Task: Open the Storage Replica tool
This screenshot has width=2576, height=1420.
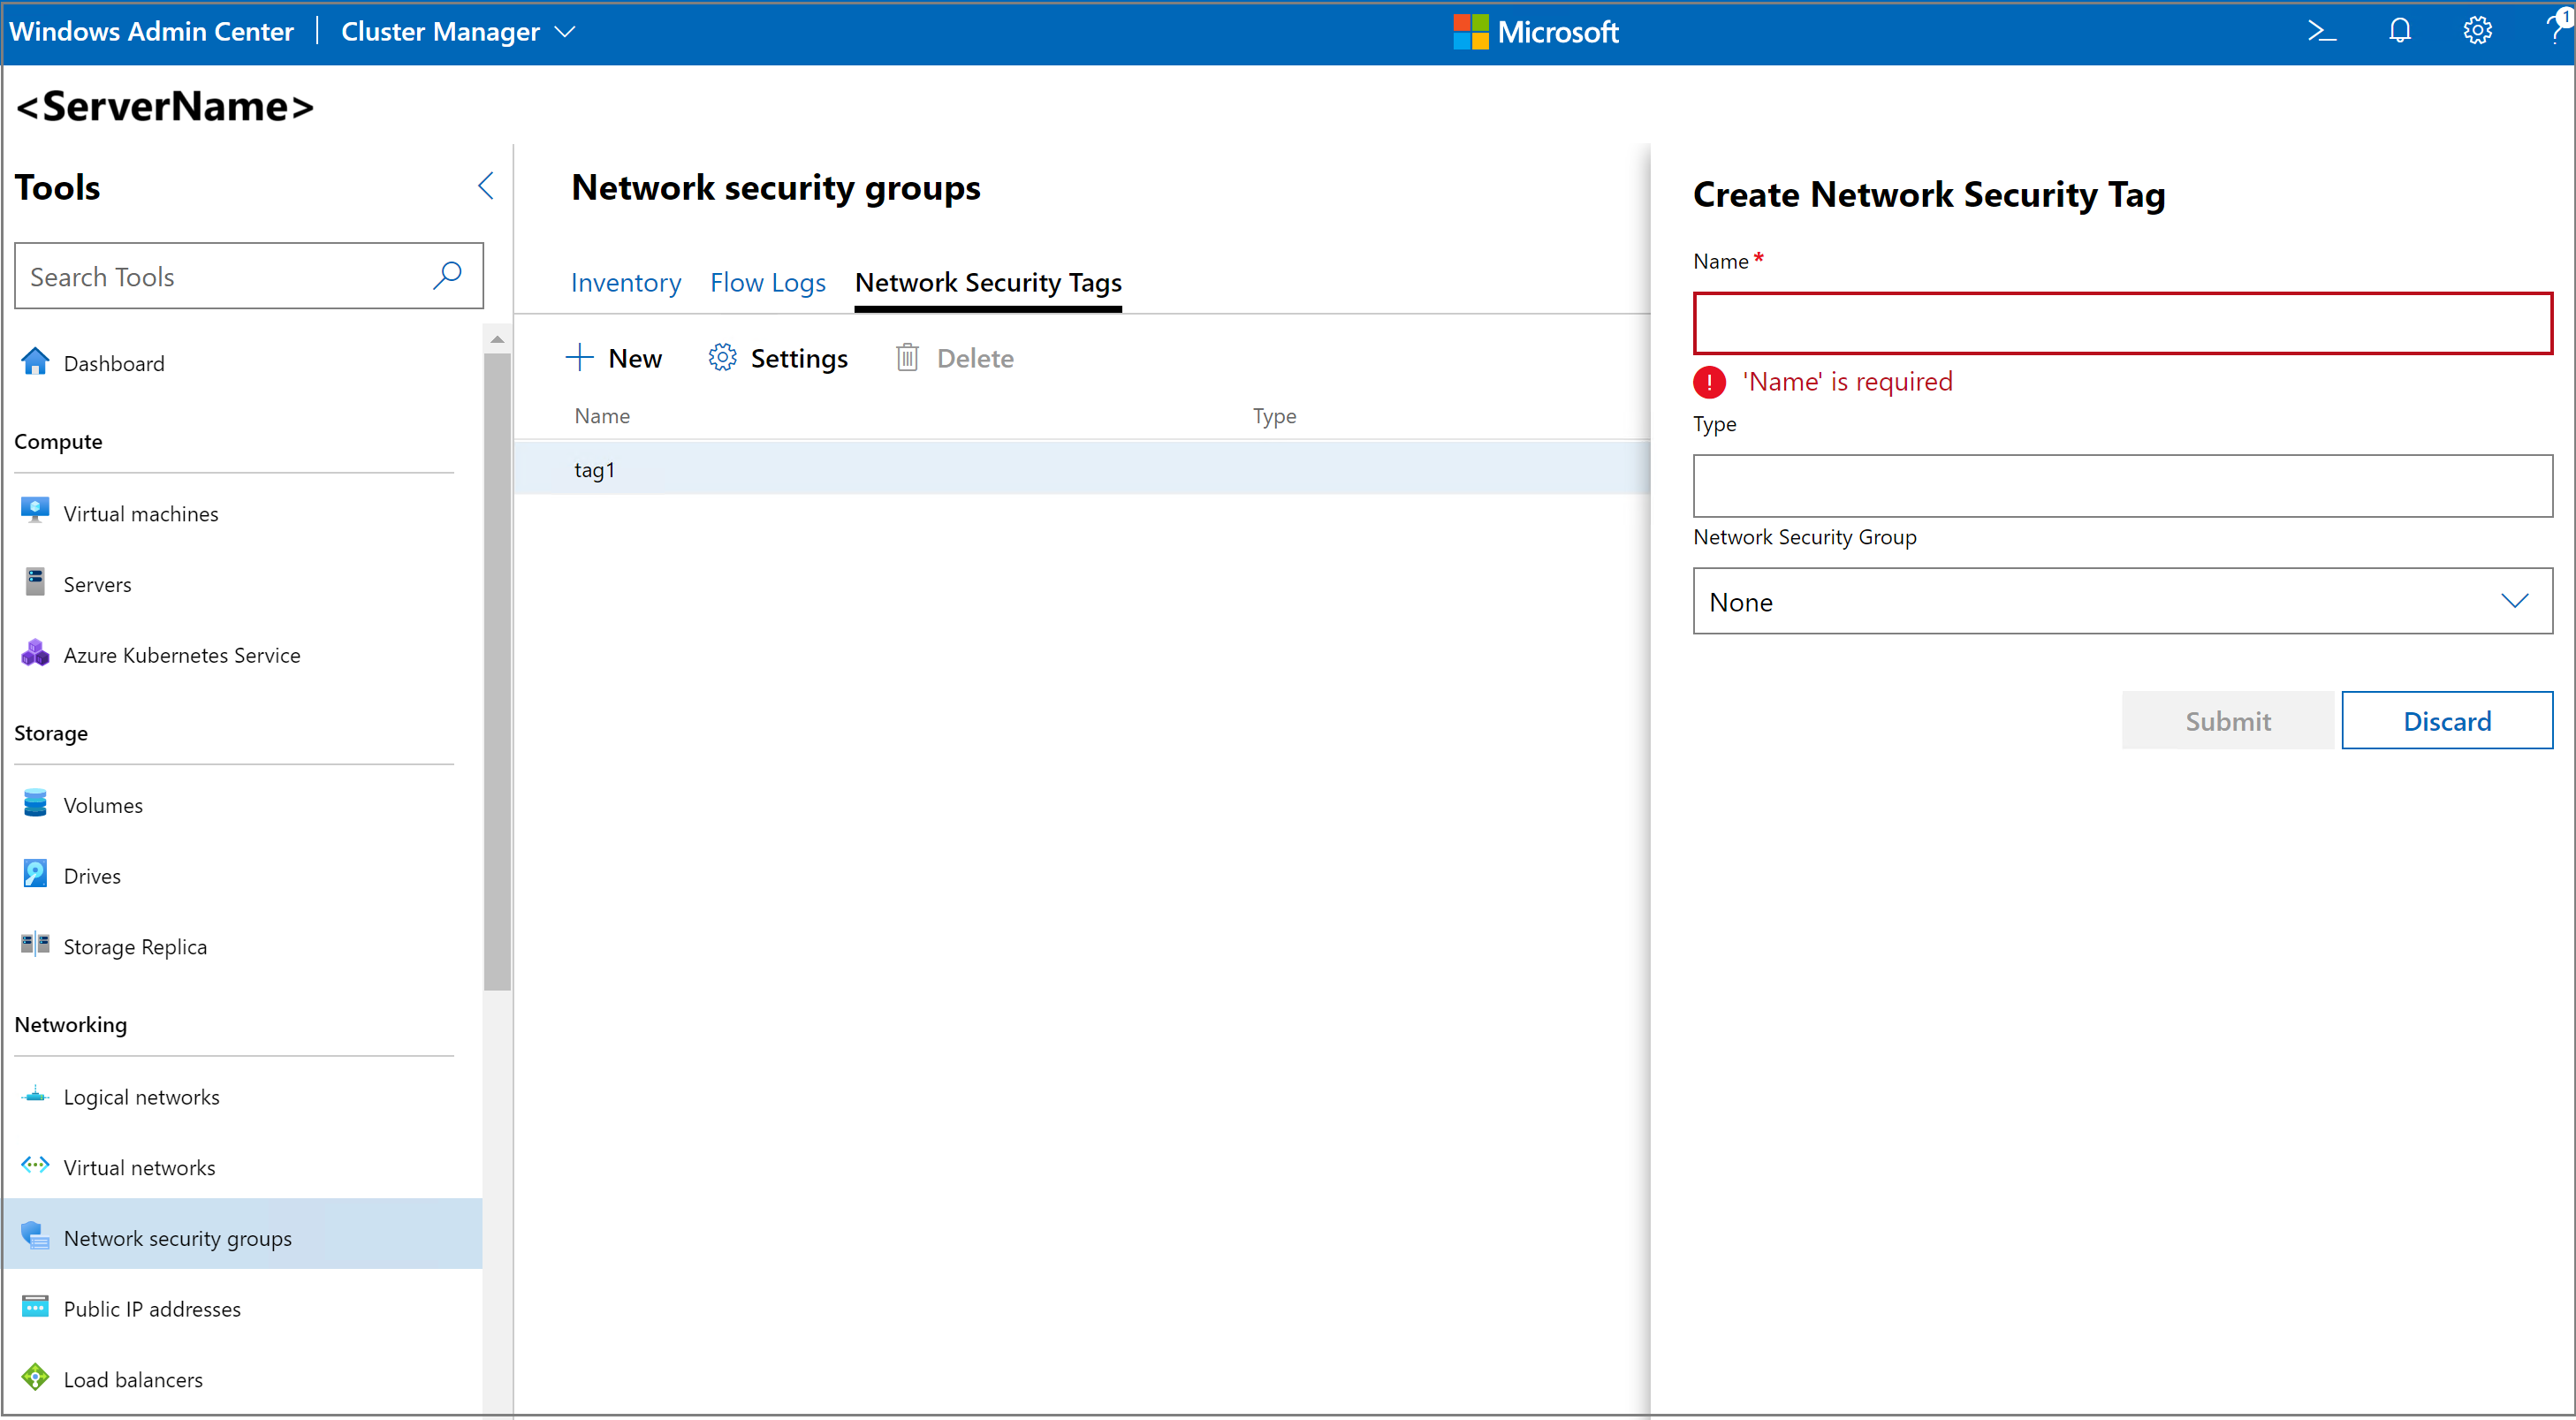Action: 135,946
